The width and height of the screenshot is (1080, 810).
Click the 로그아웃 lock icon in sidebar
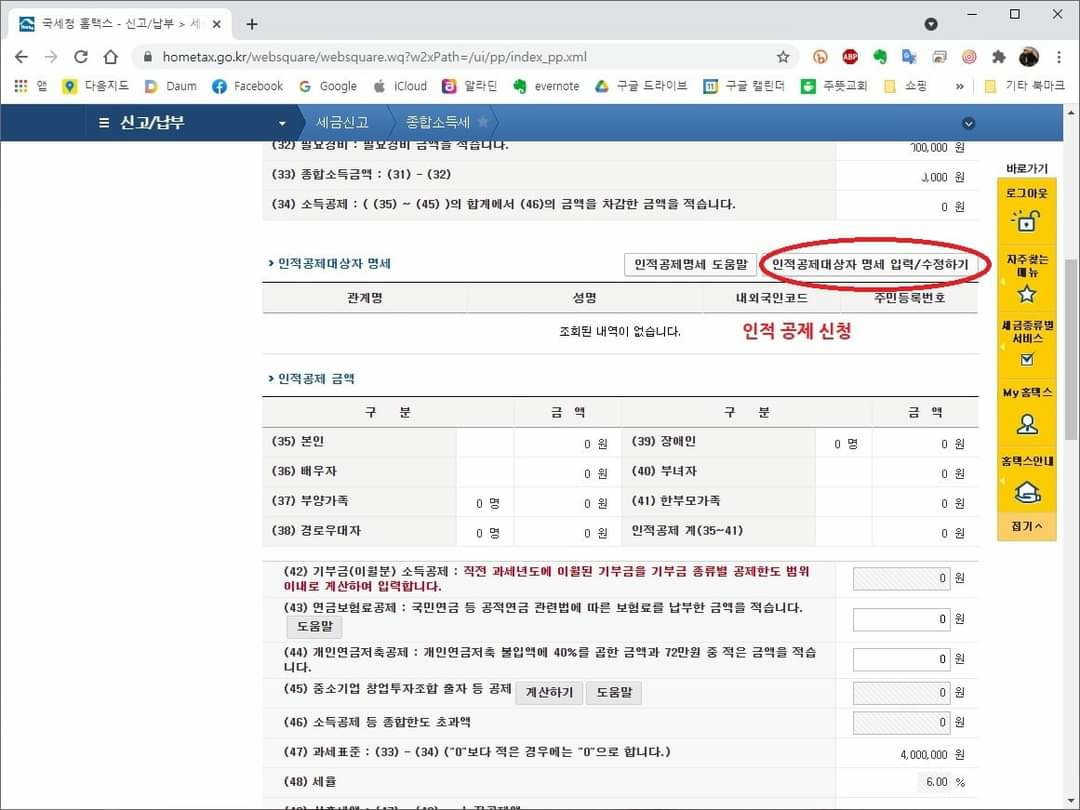1026,220
